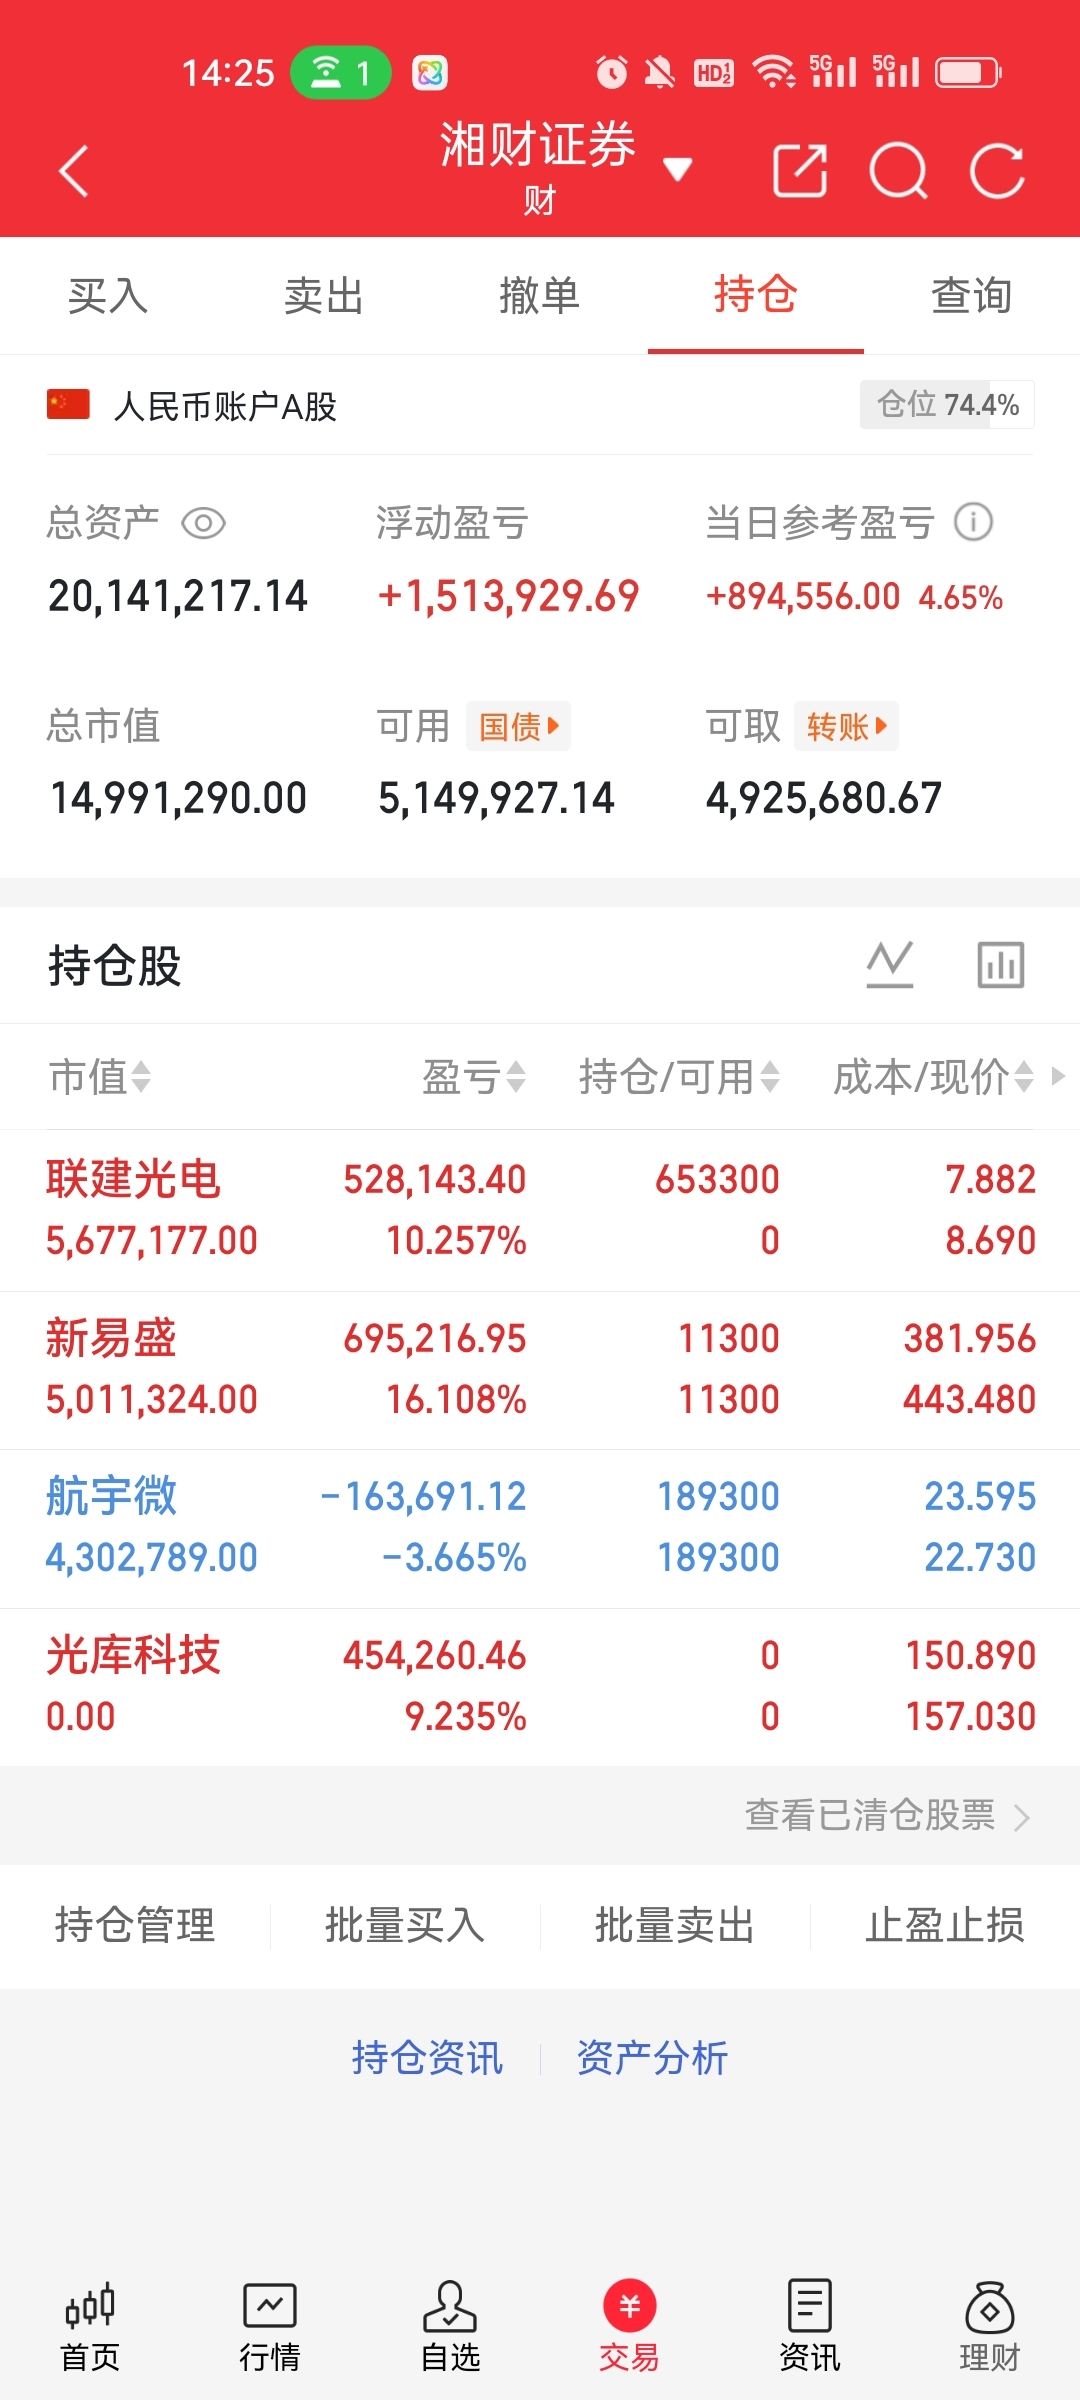Tap the total assets value 20,141,217.14
This screenshot has height=2400, width=1080.
tap(178, 597)
